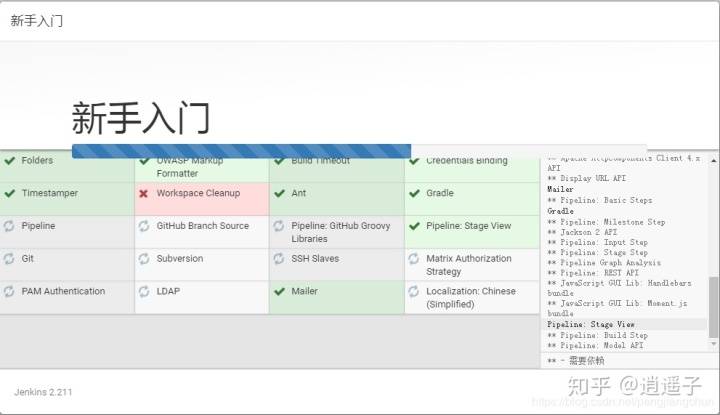720x415 pixels.
Task: Select the Git plugin cell
Action: pos(67,264)
